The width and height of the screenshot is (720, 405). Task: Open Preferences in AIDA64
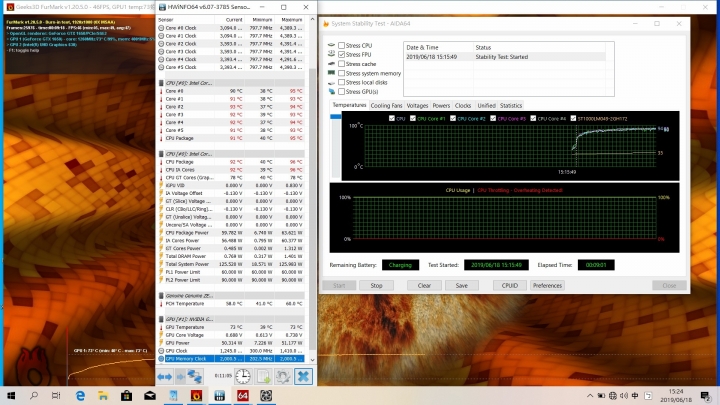click(x=547, y=286)
